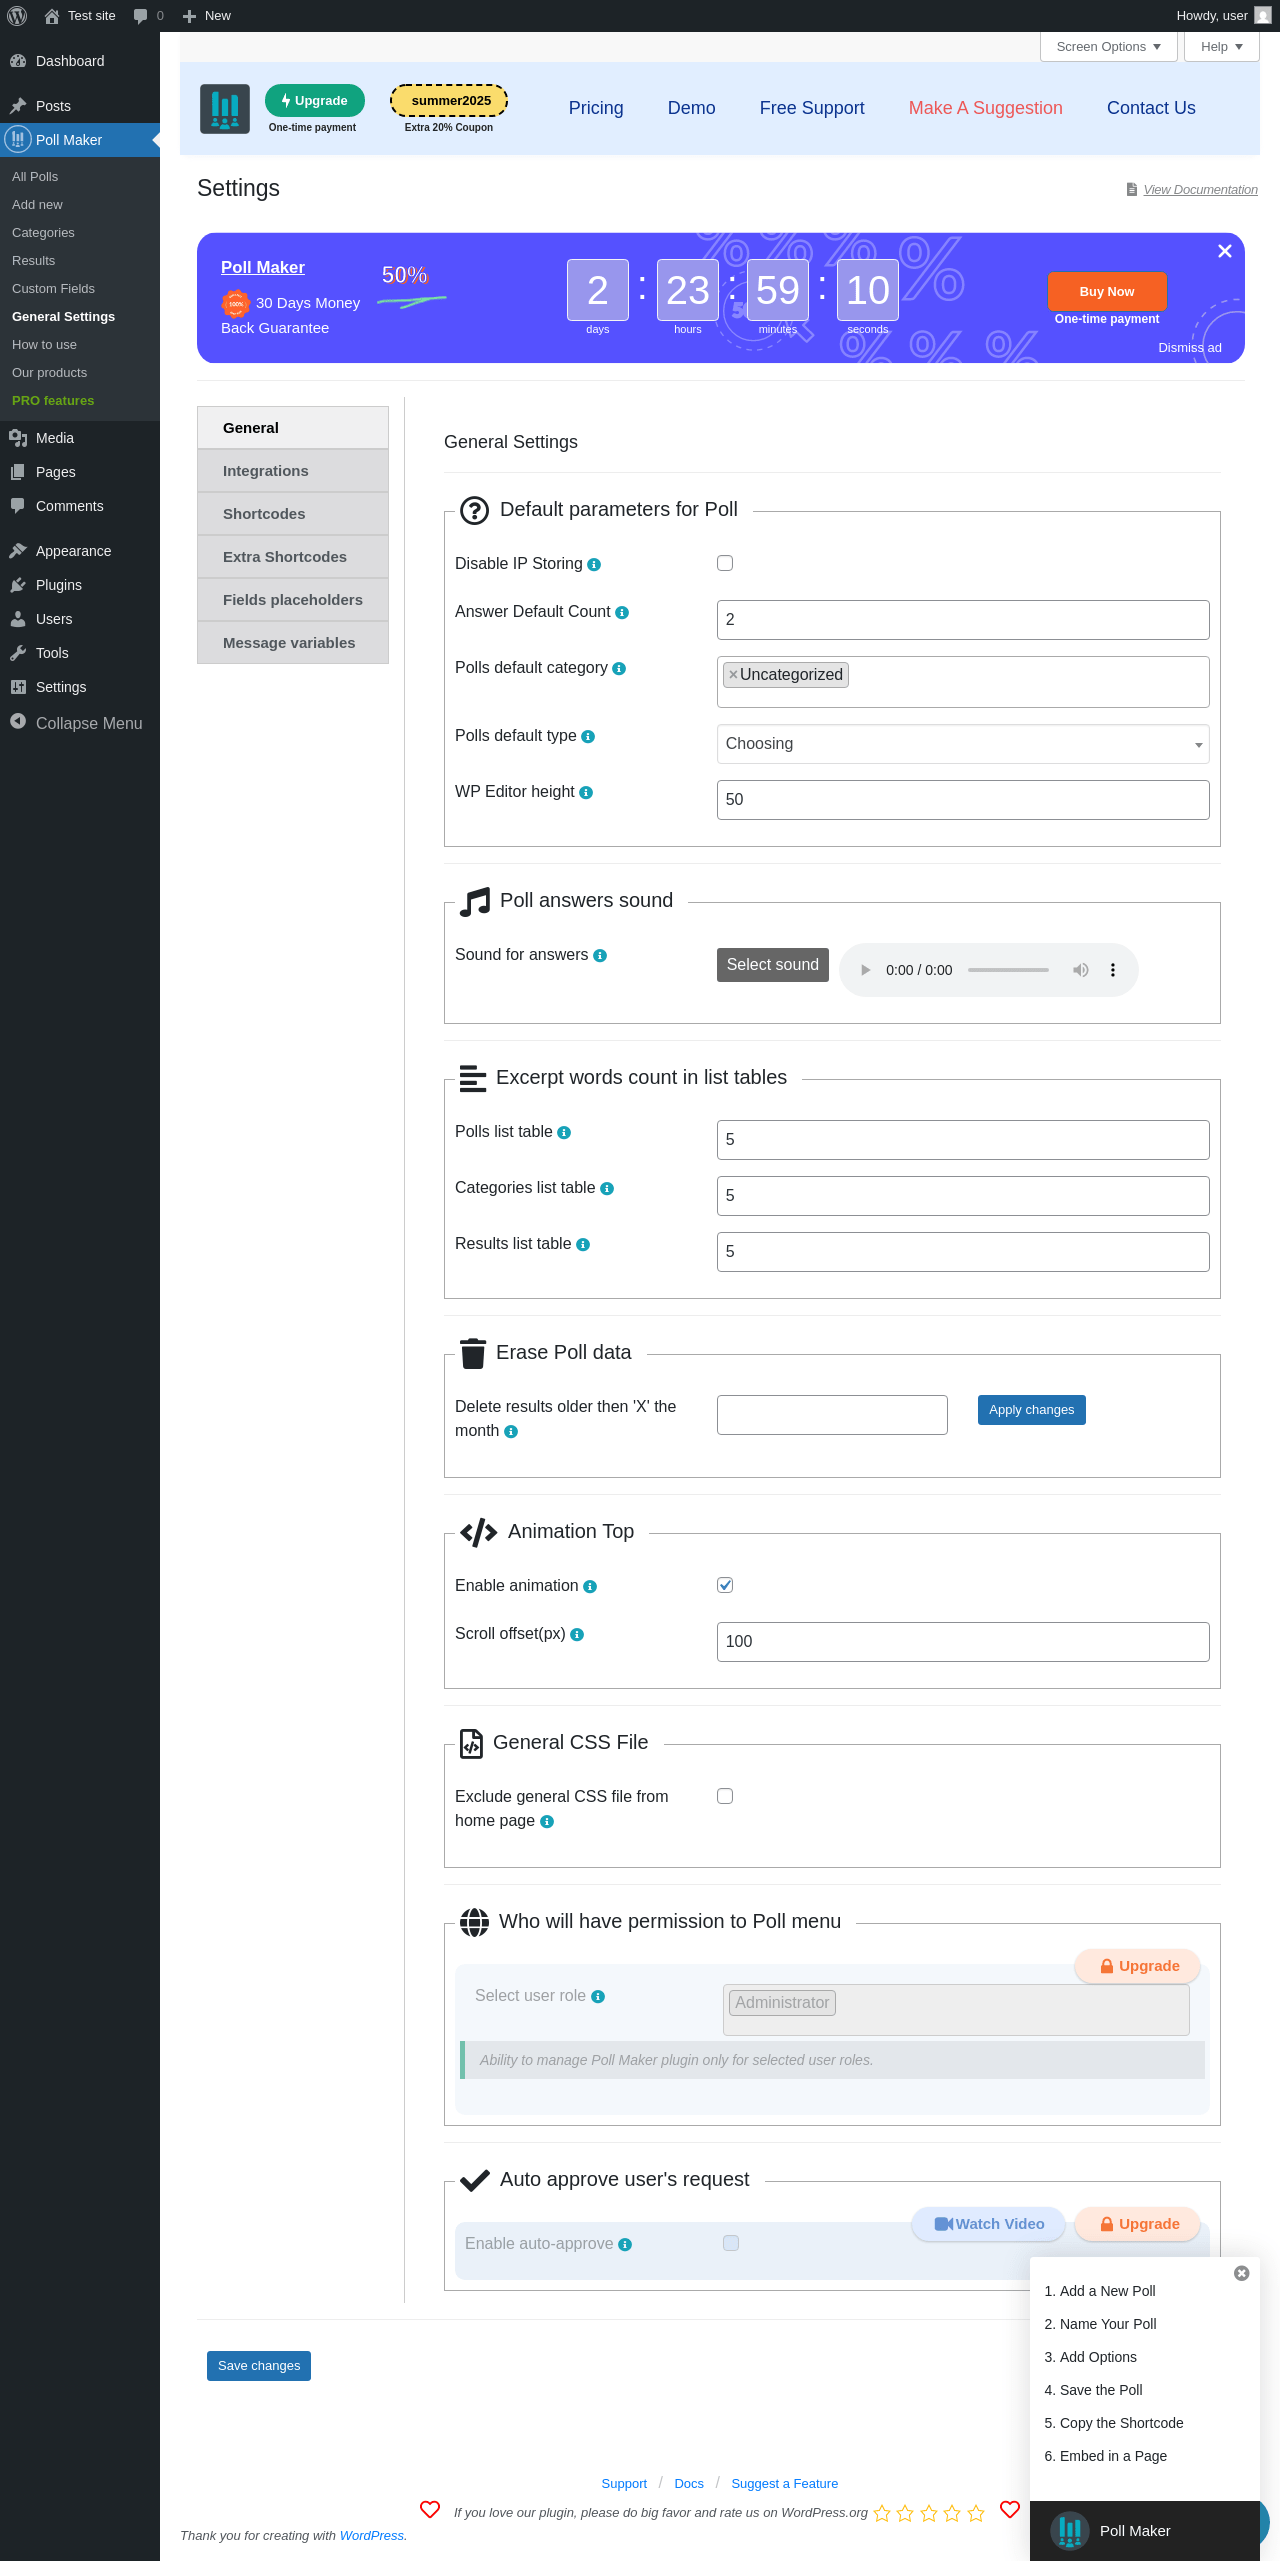Click info icon beside Polls default type
1280x2561 pixels.
point(588,737)
